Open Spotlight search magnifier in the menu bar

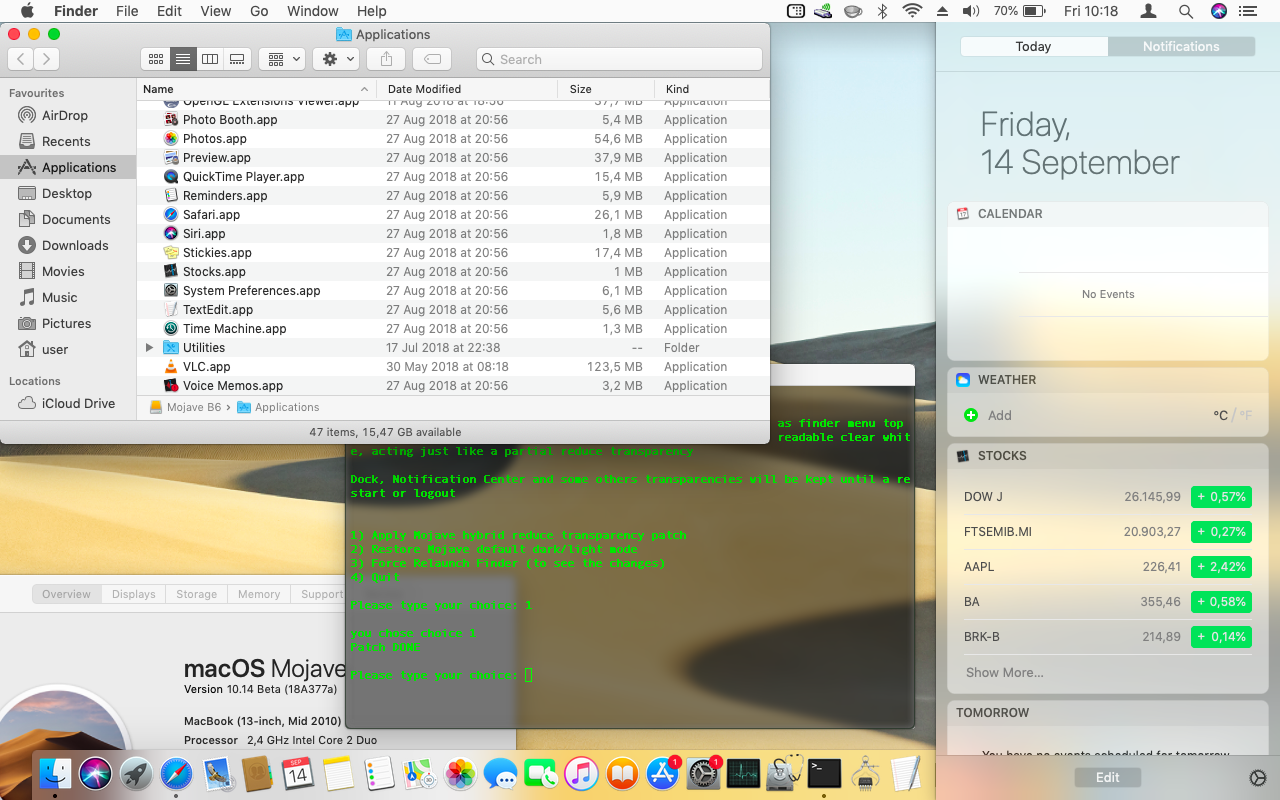coord(1185,11)
